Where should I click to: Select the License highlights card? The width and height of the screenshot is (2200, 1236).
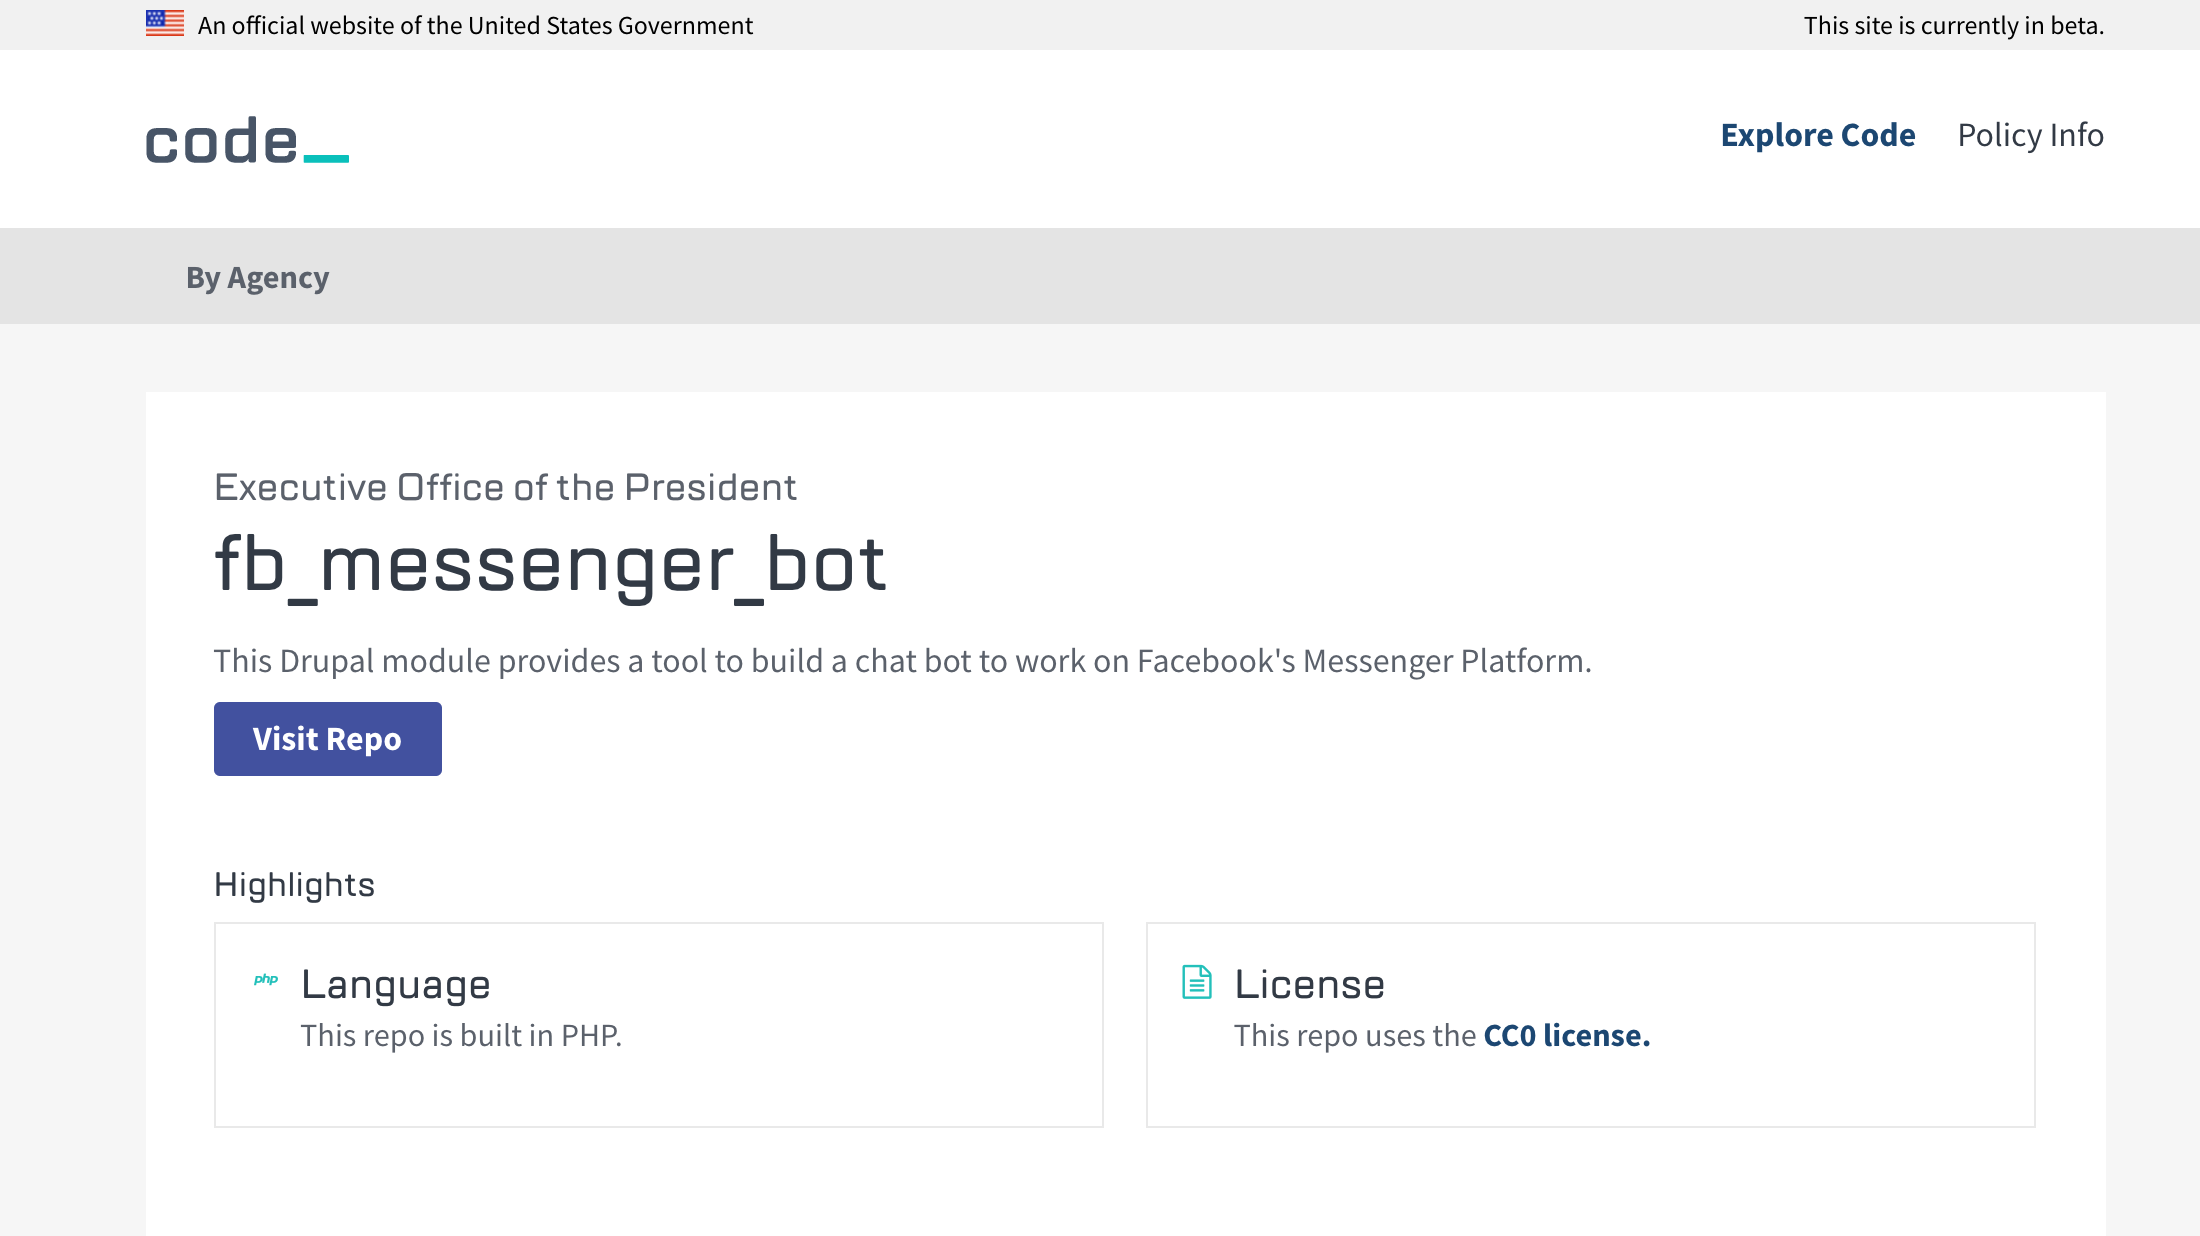coord(1592,1024)
